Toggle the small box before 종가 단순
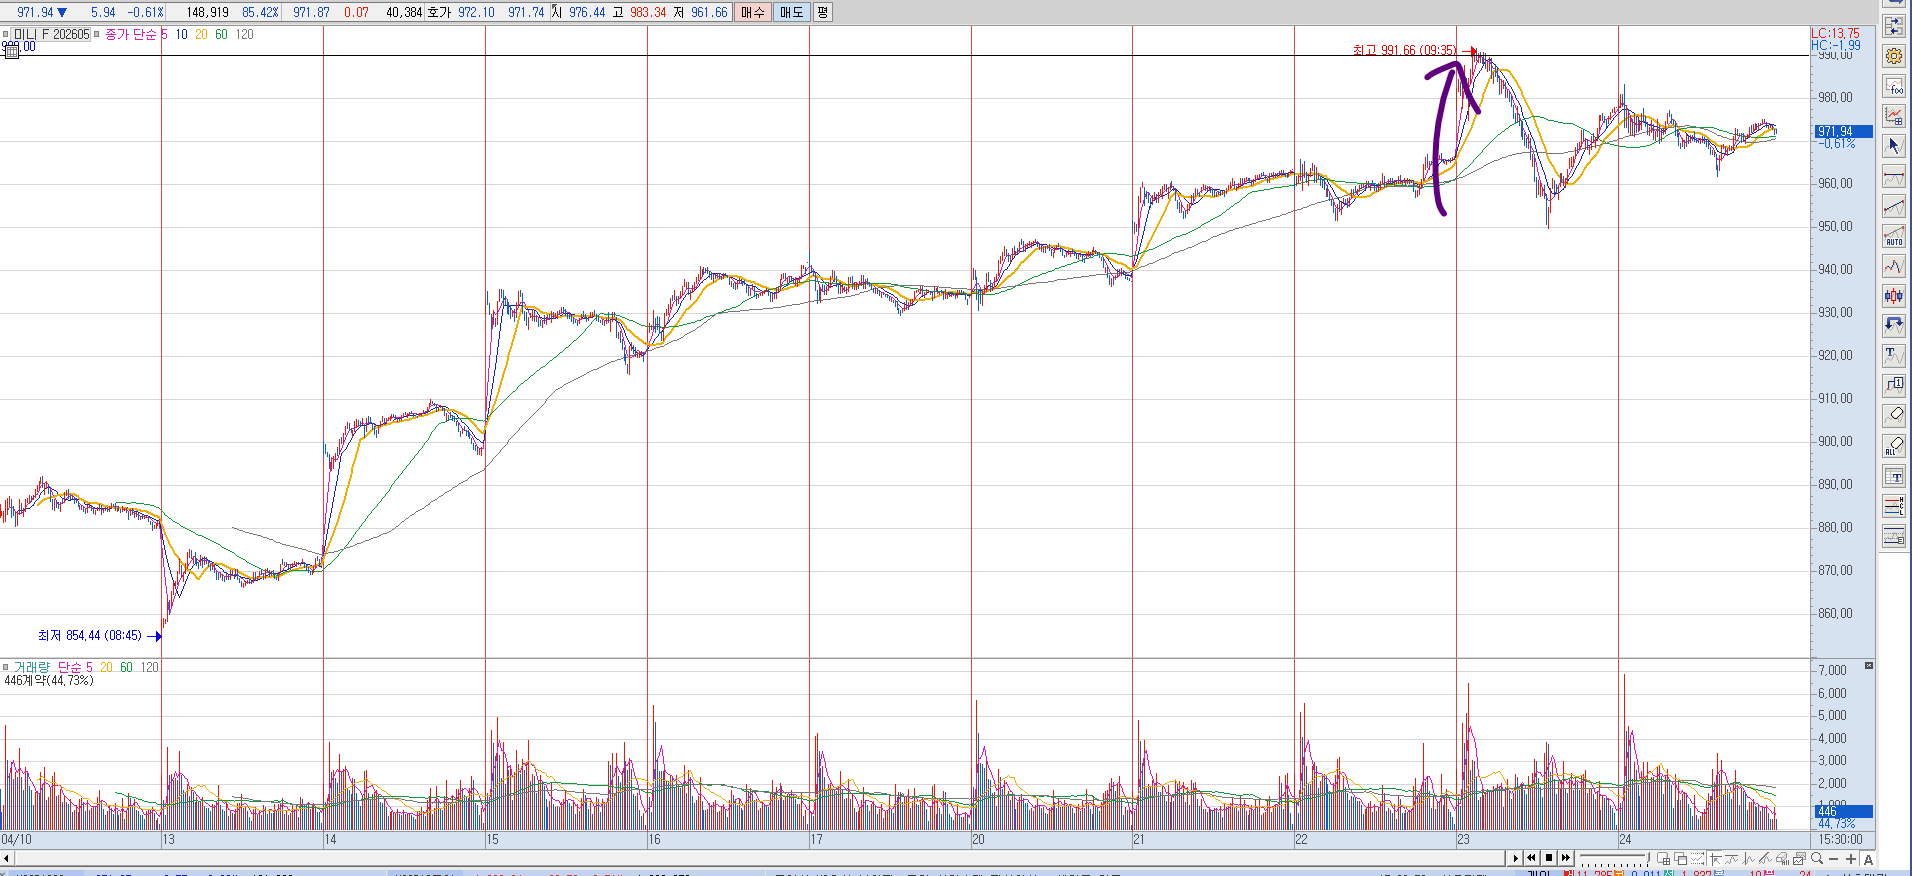This screenshot has height=876, width=1912. pyautogui.click(x=97, y=34)
